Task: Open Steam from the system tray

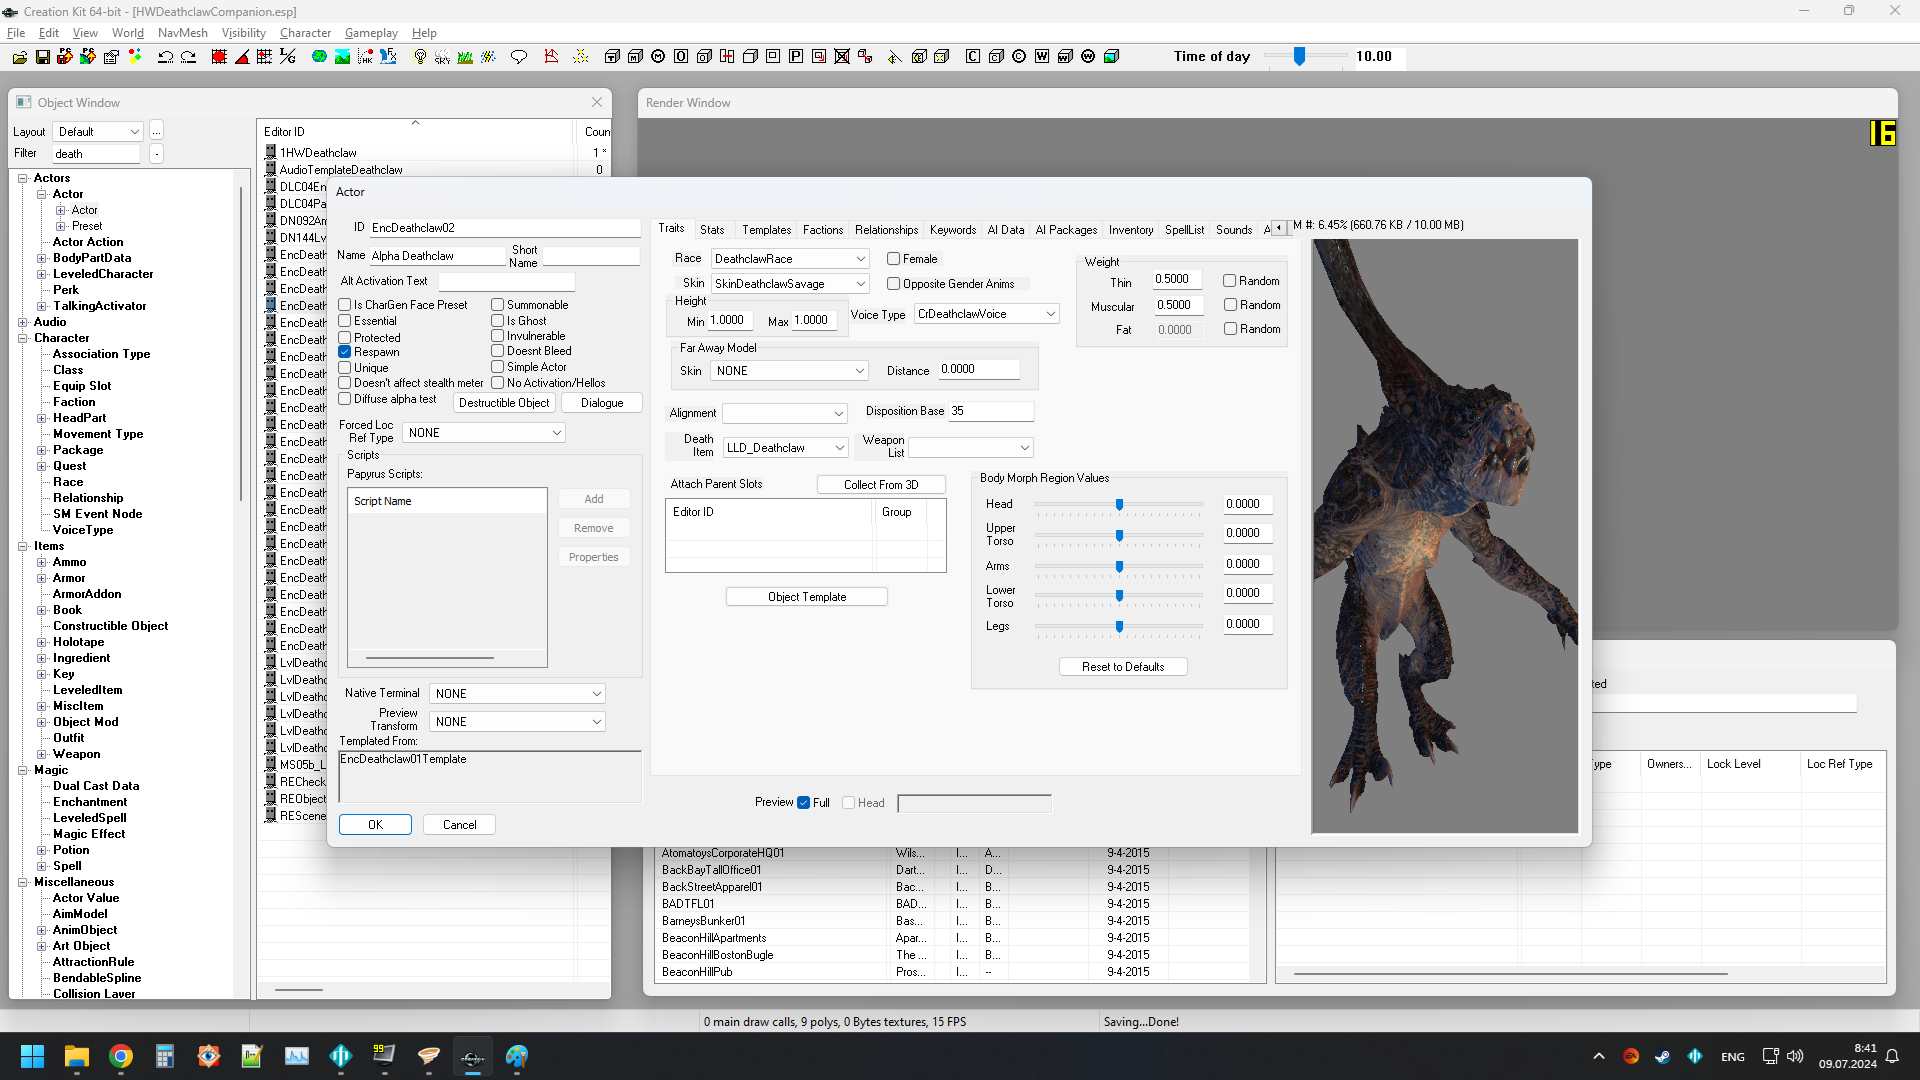Action: coord(1662,1056)
